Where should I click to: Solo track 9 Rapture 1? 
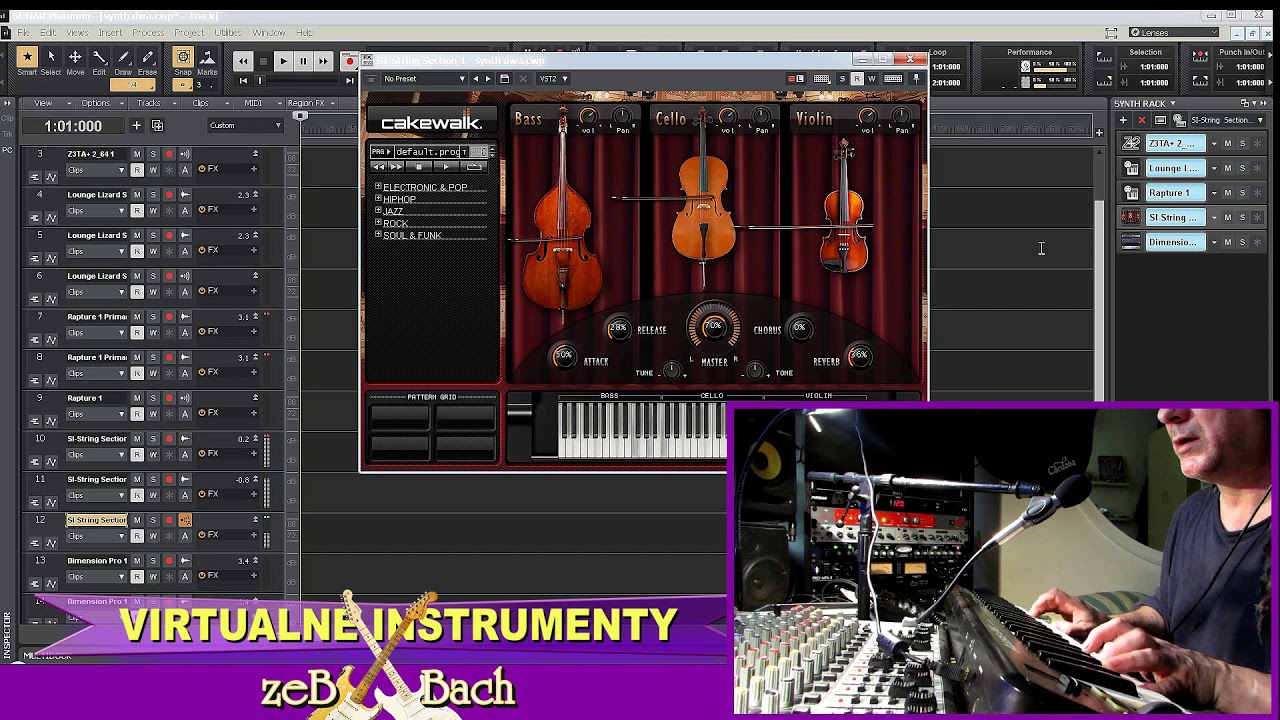click(153, 398)
